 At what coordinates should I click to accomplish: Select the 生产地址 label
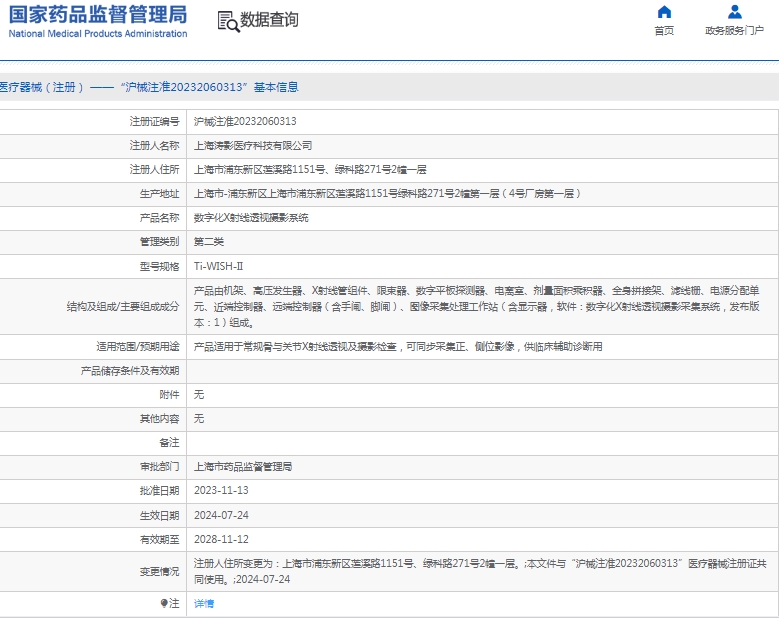159,193
